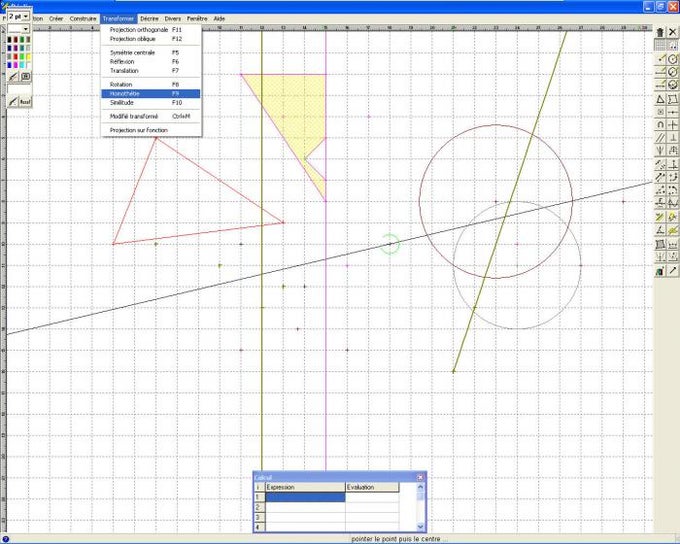The width and height of the screenshot is (680, 544).
Task: Choose Similitude menu entry
Action: (150, 103)
